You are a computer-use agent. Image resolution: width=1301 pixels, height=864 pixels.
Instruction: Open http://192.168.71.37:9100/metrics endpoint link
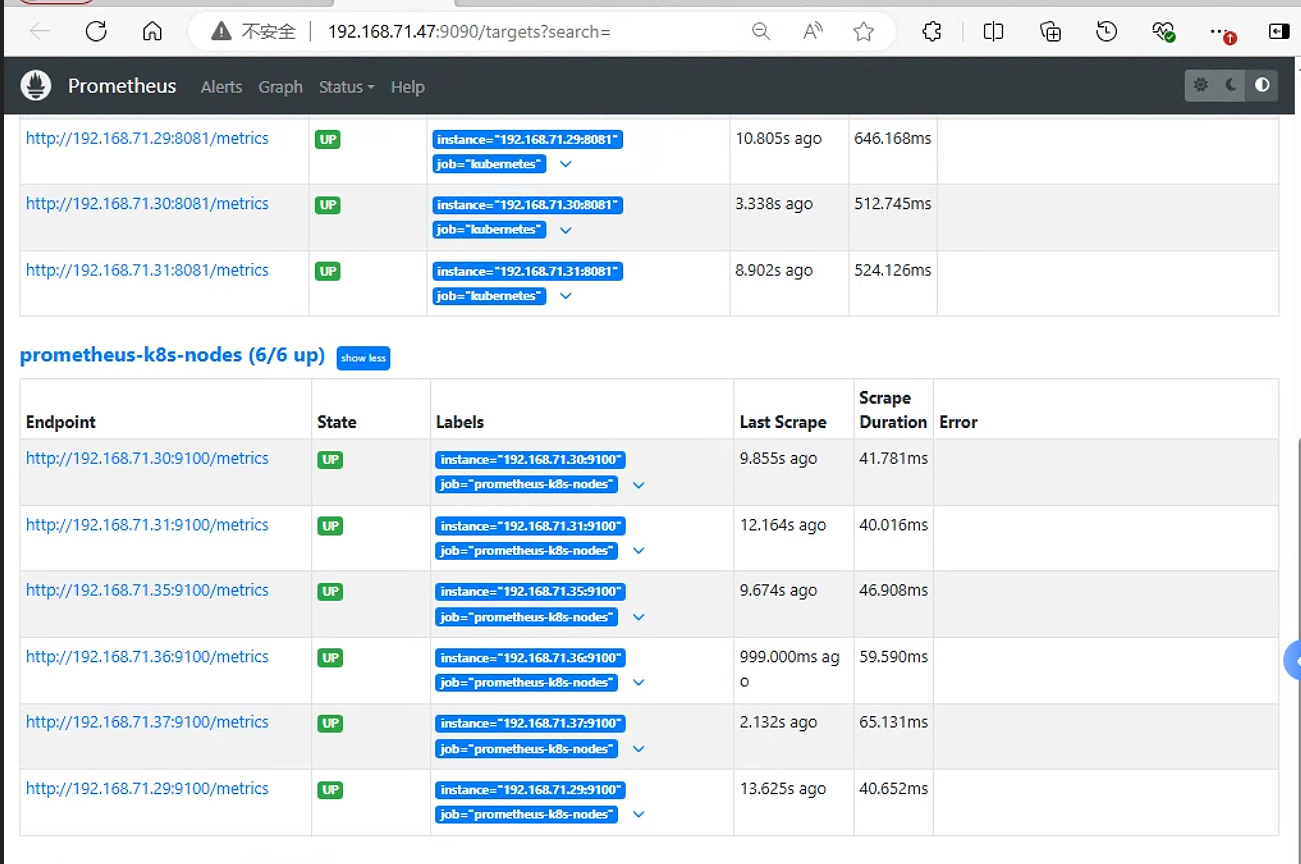click(147, 722)
